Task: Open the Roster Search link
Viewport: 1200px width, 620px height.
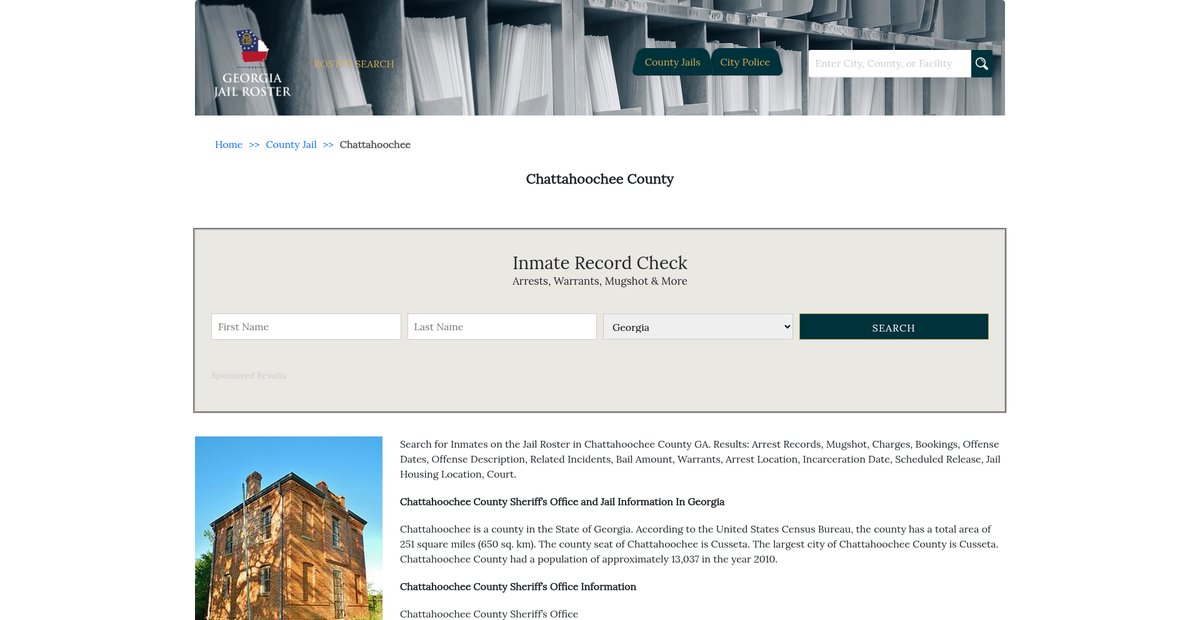Action: click(354, 64)
